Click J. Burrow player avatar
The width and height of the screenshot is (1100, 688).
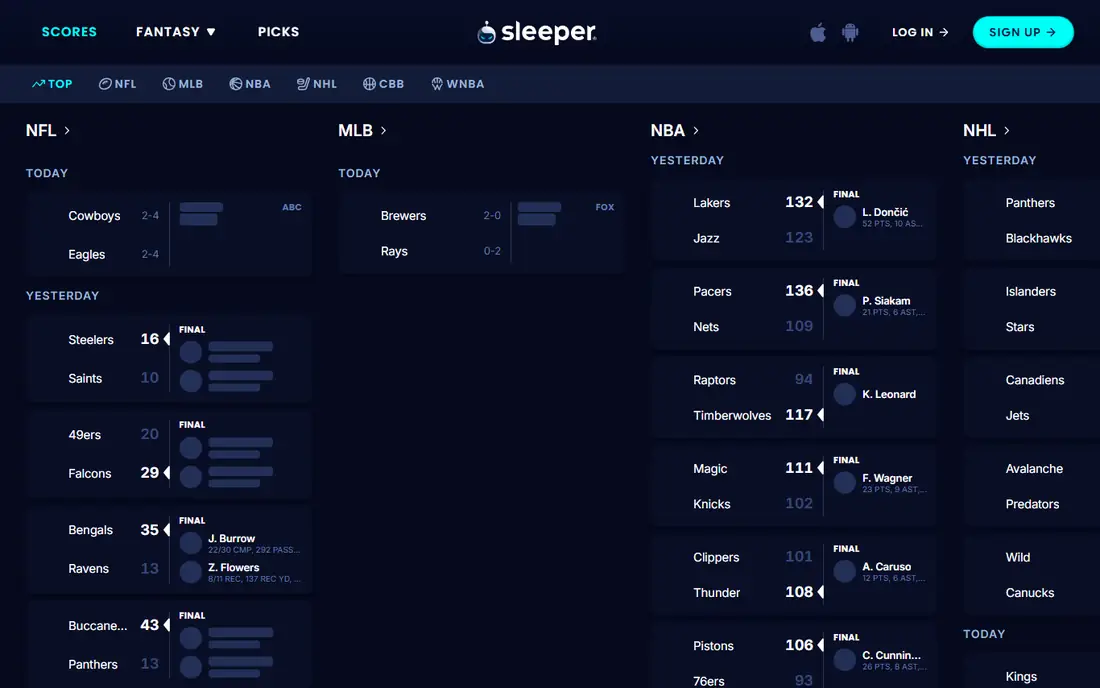coord(191,543)
